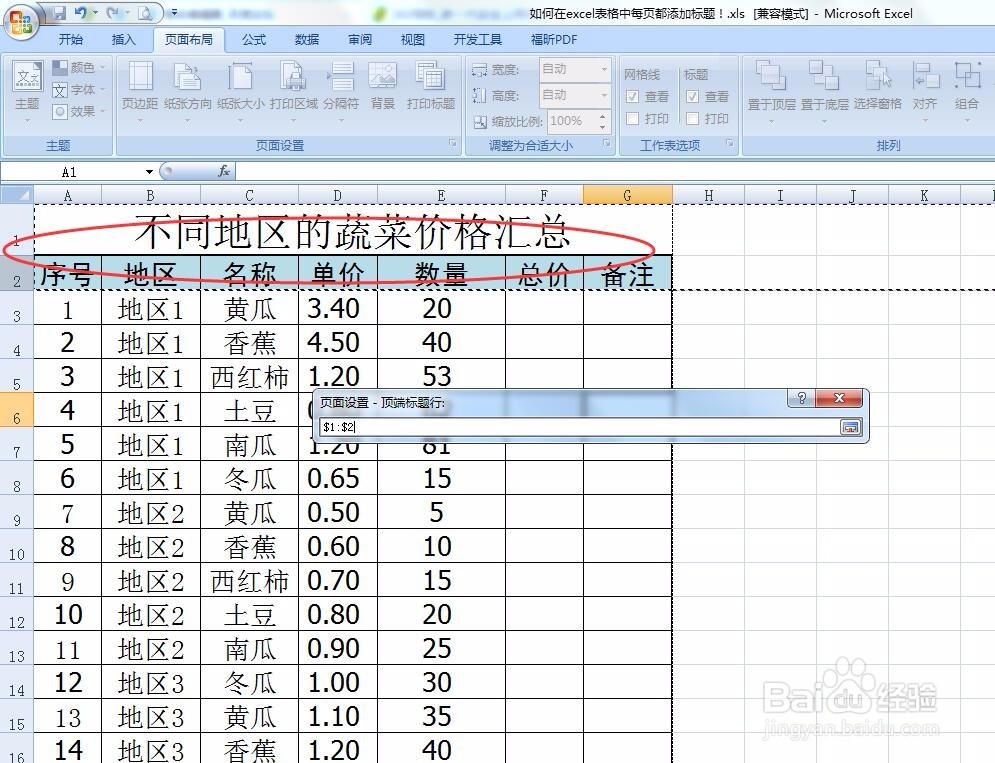Open the Sheet Options (工作表选项) dialog launcher
Image resolution: width=995 pixels, height=763 pixels.
click(730, 143)
